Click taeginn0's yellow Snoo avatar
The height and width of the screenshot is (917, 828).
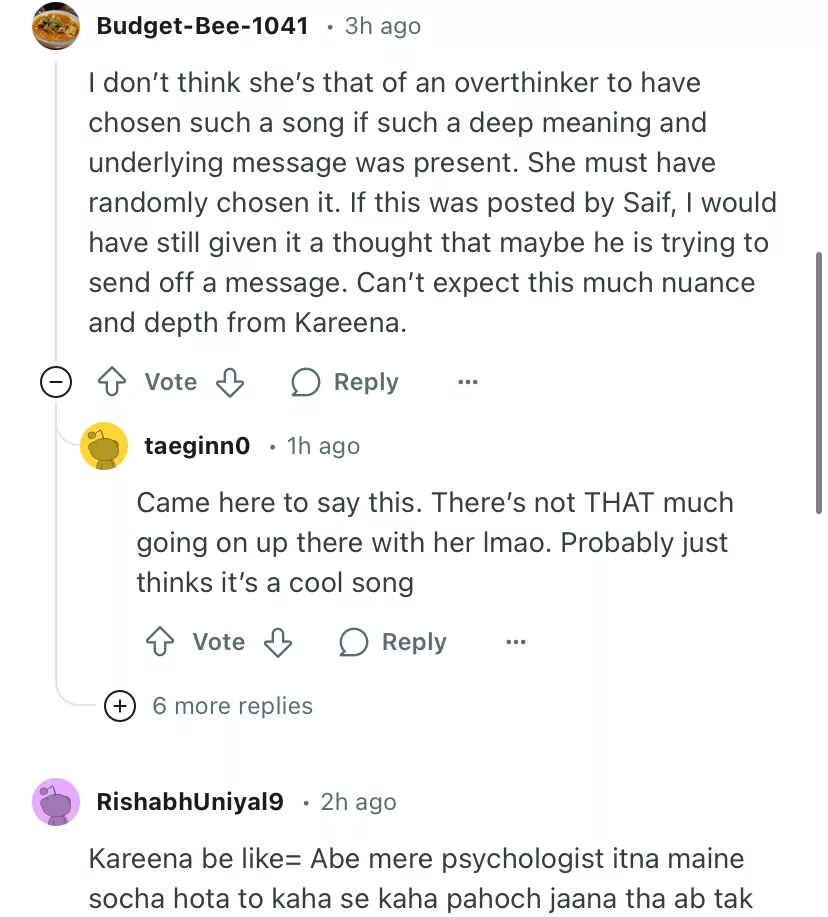(x=104, y=446)
